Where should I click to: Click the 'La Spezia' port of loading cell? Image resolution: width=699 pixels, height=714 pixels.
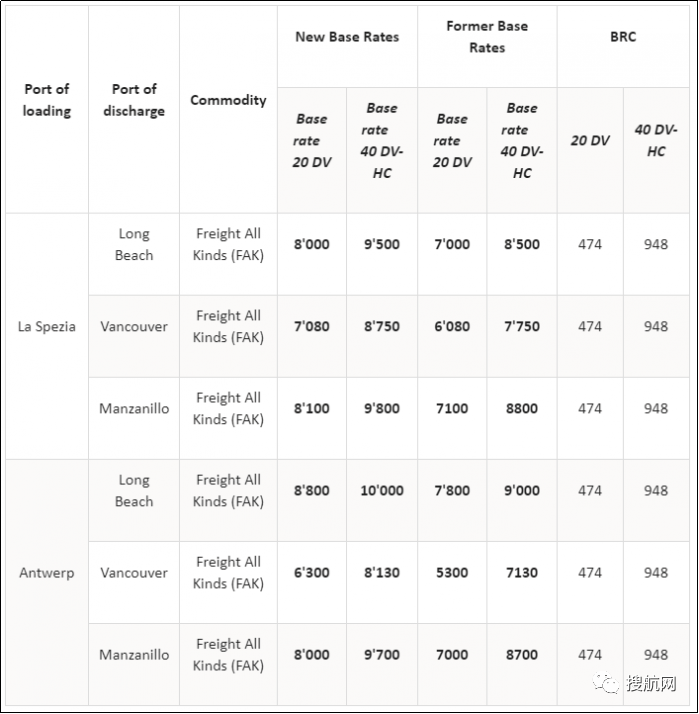(x=47, y=326)
